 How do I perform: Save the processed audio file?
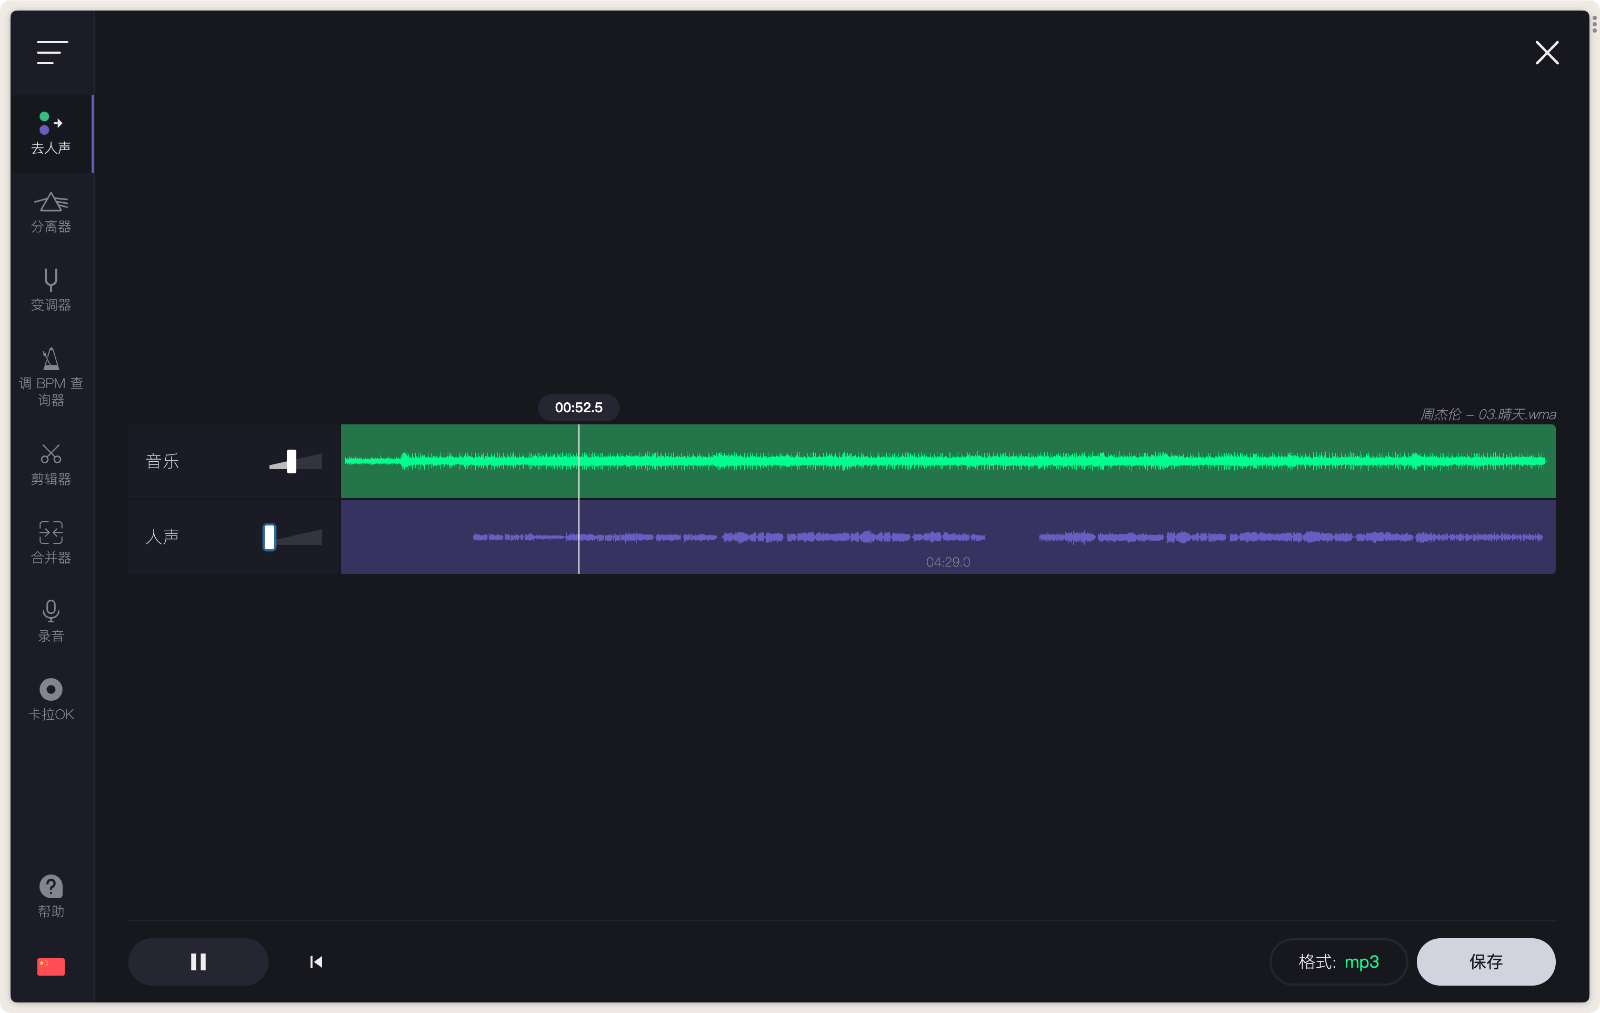point(1486,962)
